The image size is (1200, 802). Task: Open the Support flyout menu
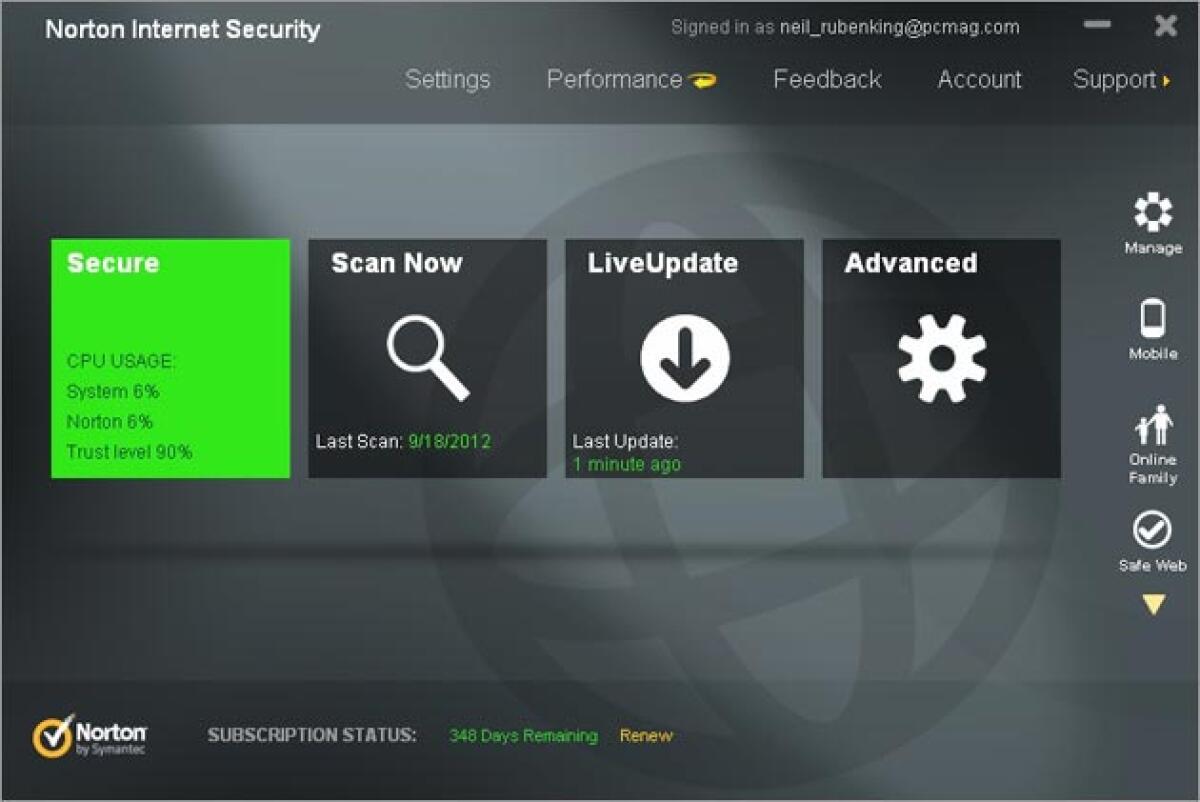[1113, 80]
